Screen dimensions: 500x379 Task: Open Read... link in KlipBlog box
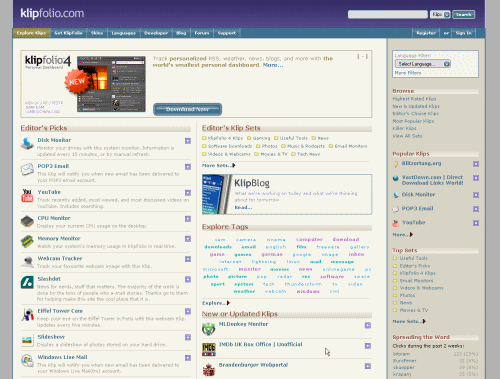coord(243,207)
